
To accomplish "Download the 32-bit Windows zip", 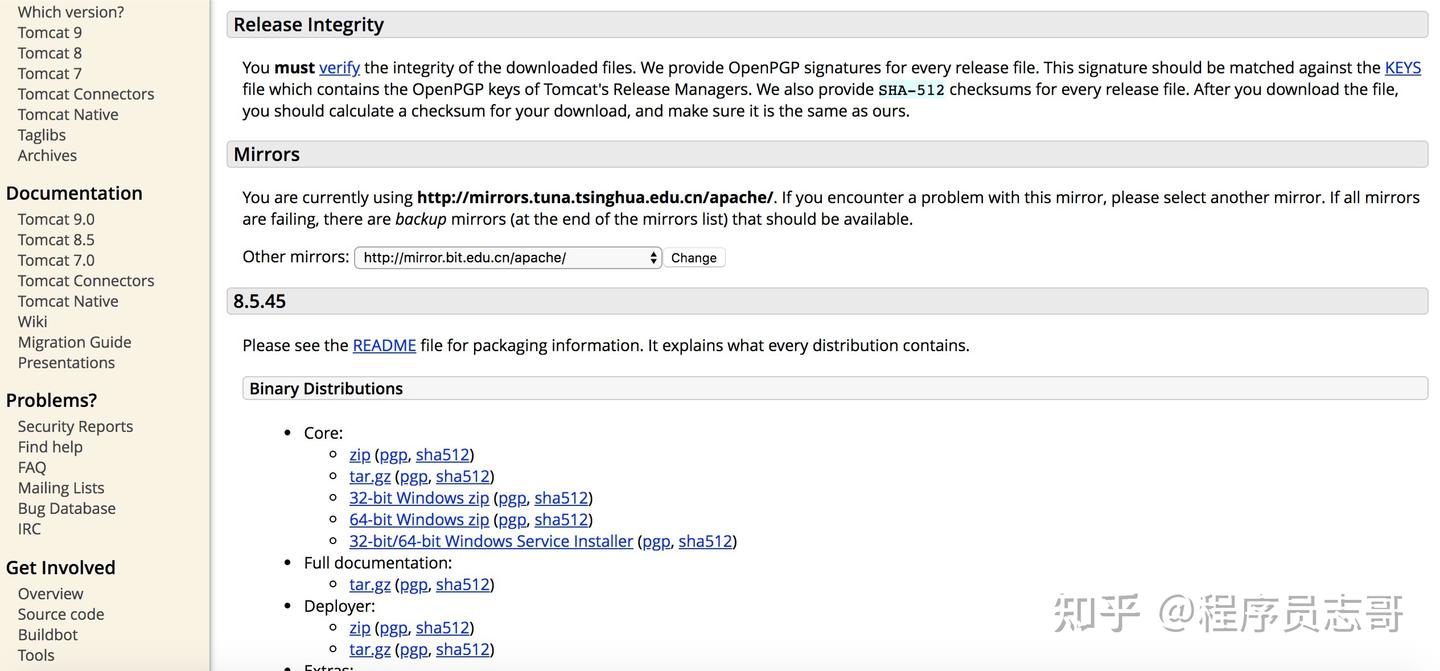I will click(x=419, y=498).
